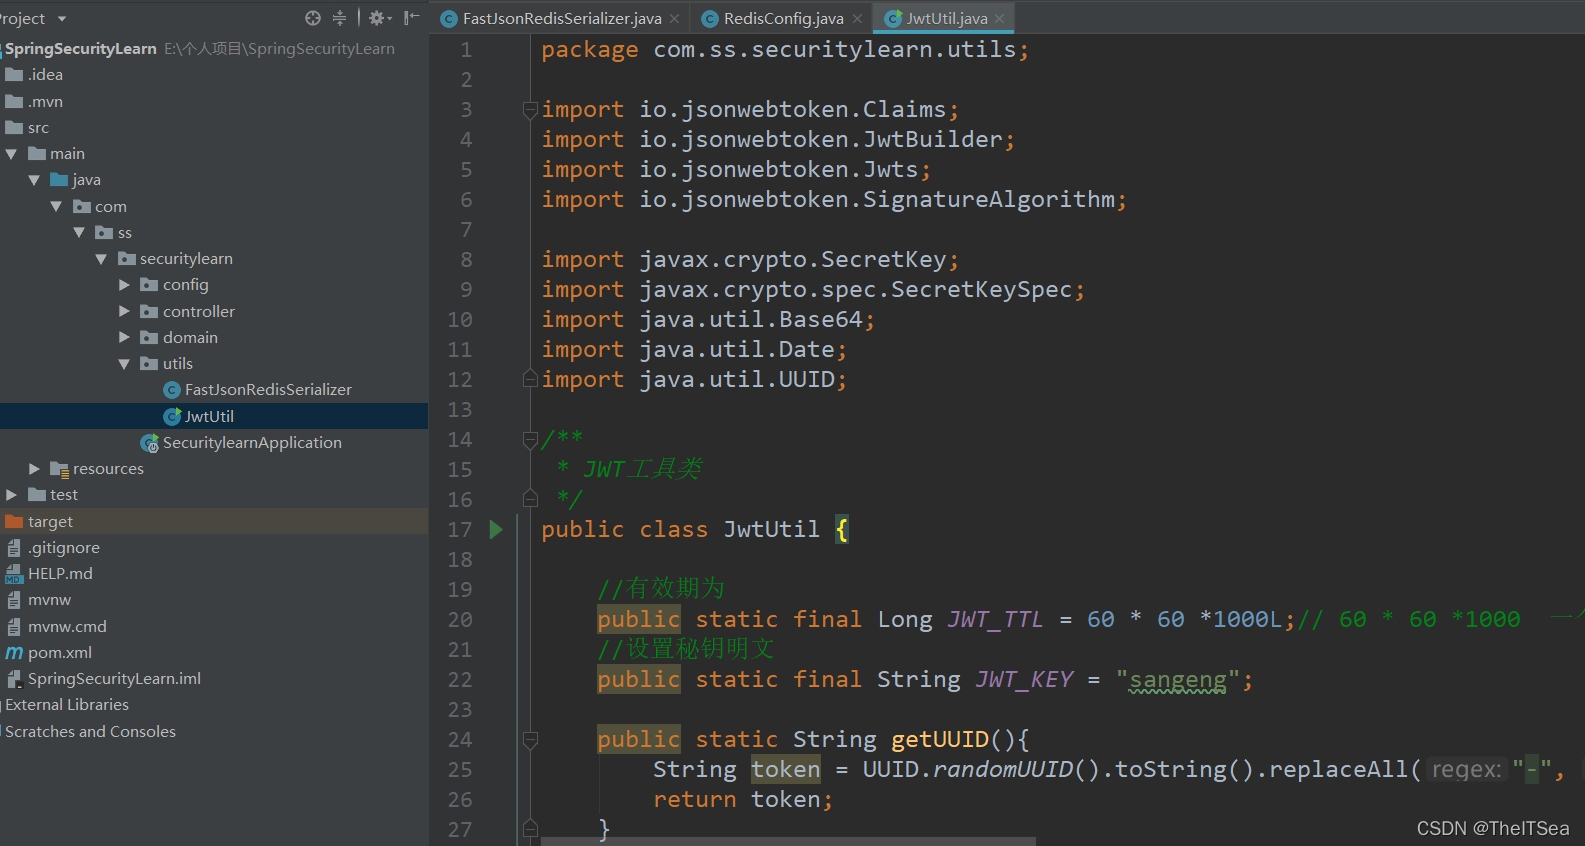Click the SecretKeySpec import line
Image resolution: width=1585 pixels, height=846 pixels.
point(812,290)
